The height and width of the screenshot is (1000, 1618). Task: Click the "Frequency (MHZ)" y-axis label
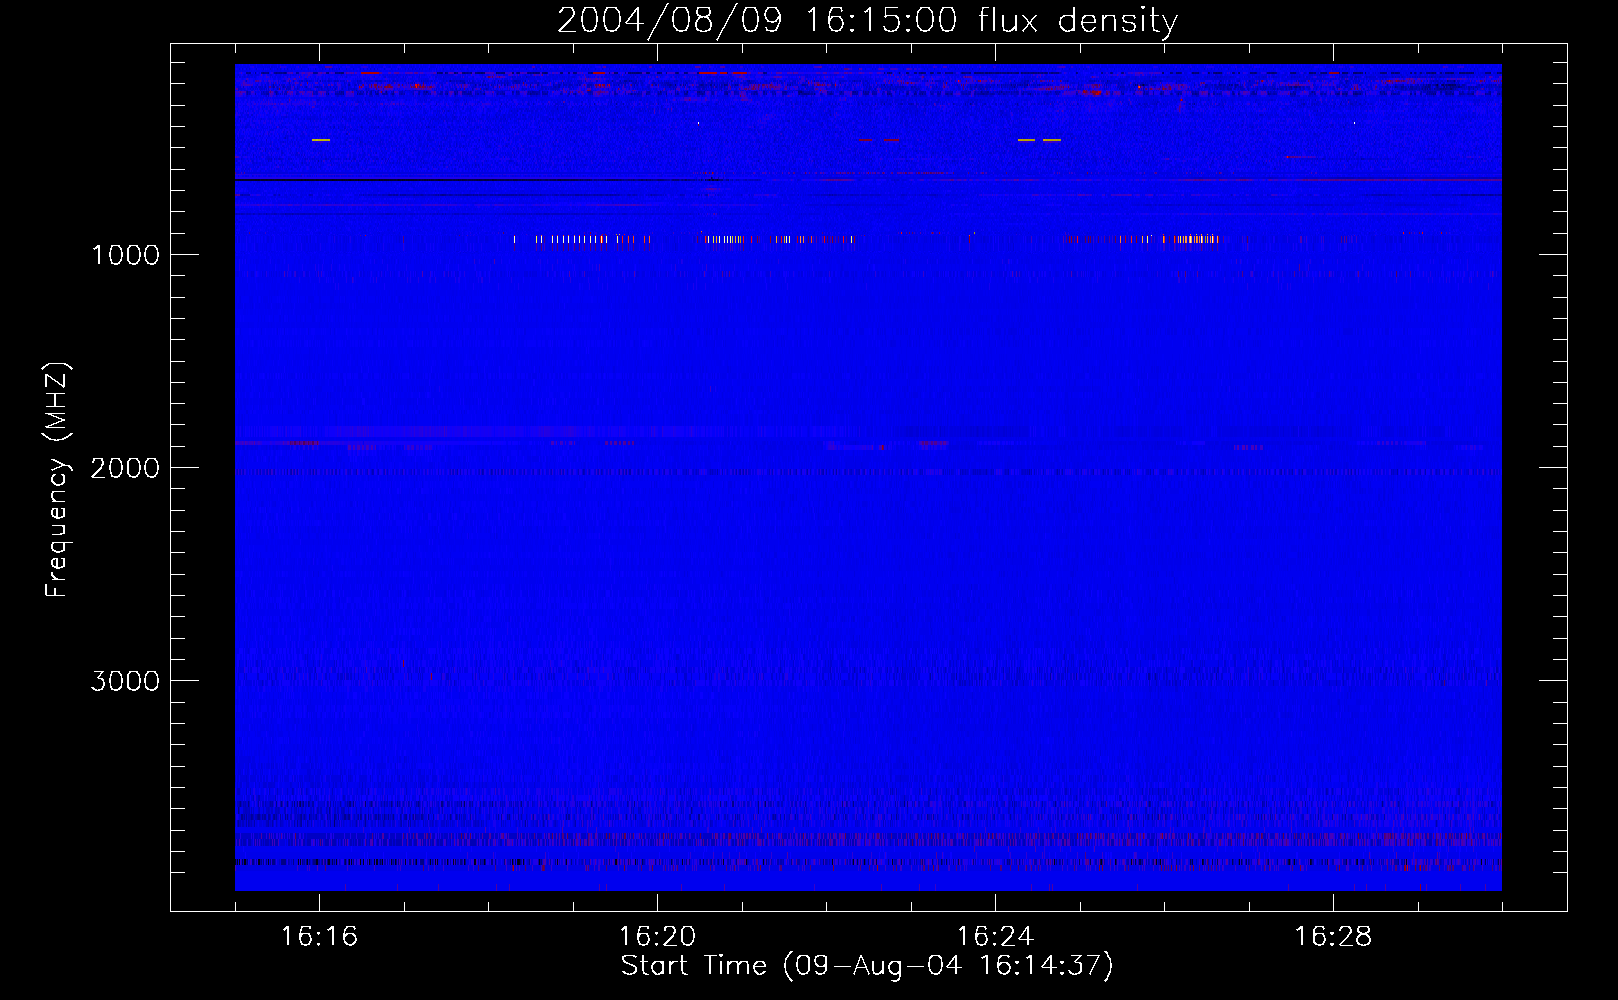coord(58,480)
